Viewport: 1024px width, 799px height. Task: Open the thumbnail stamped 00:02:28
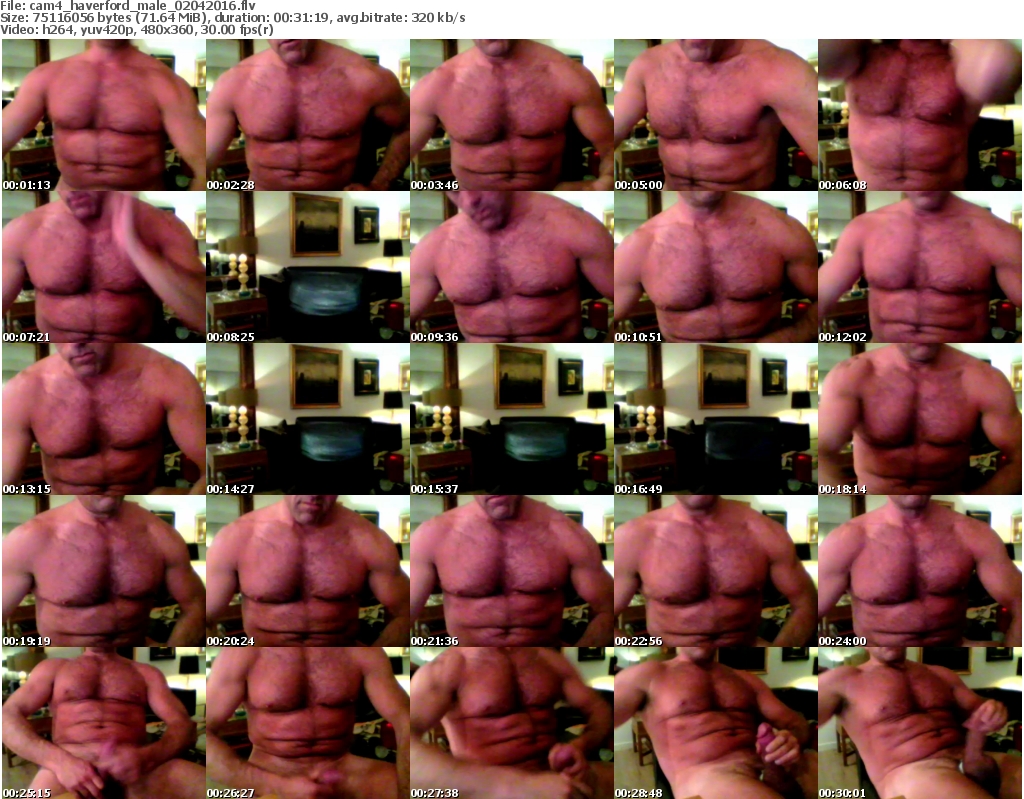point(308,115)
